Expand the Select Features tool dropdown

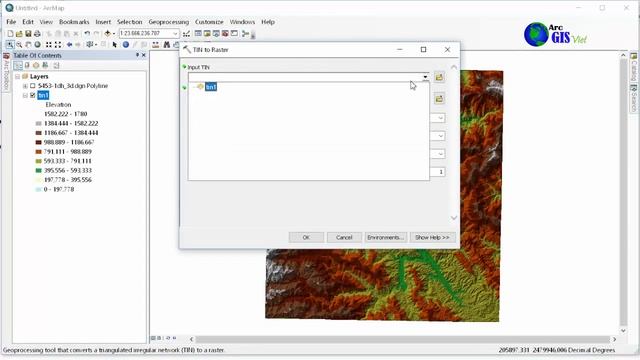tap(96, 44)
